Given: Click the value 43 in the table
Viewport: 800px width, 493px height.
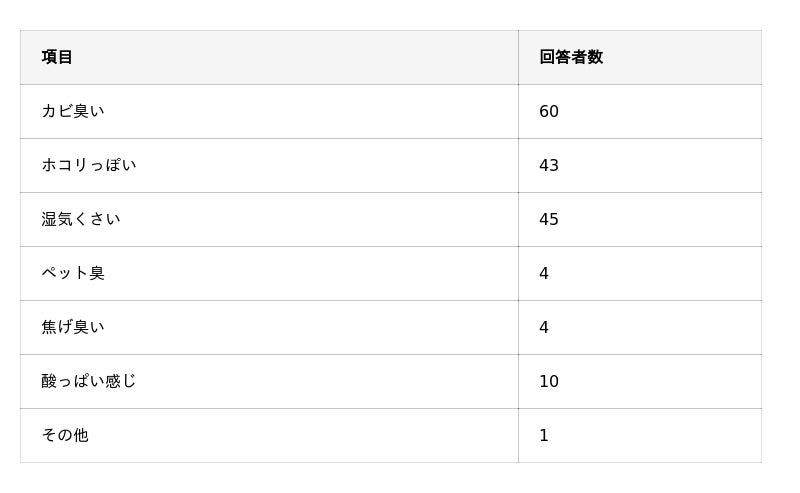Looking at the screenshot, I should point(549,165).
